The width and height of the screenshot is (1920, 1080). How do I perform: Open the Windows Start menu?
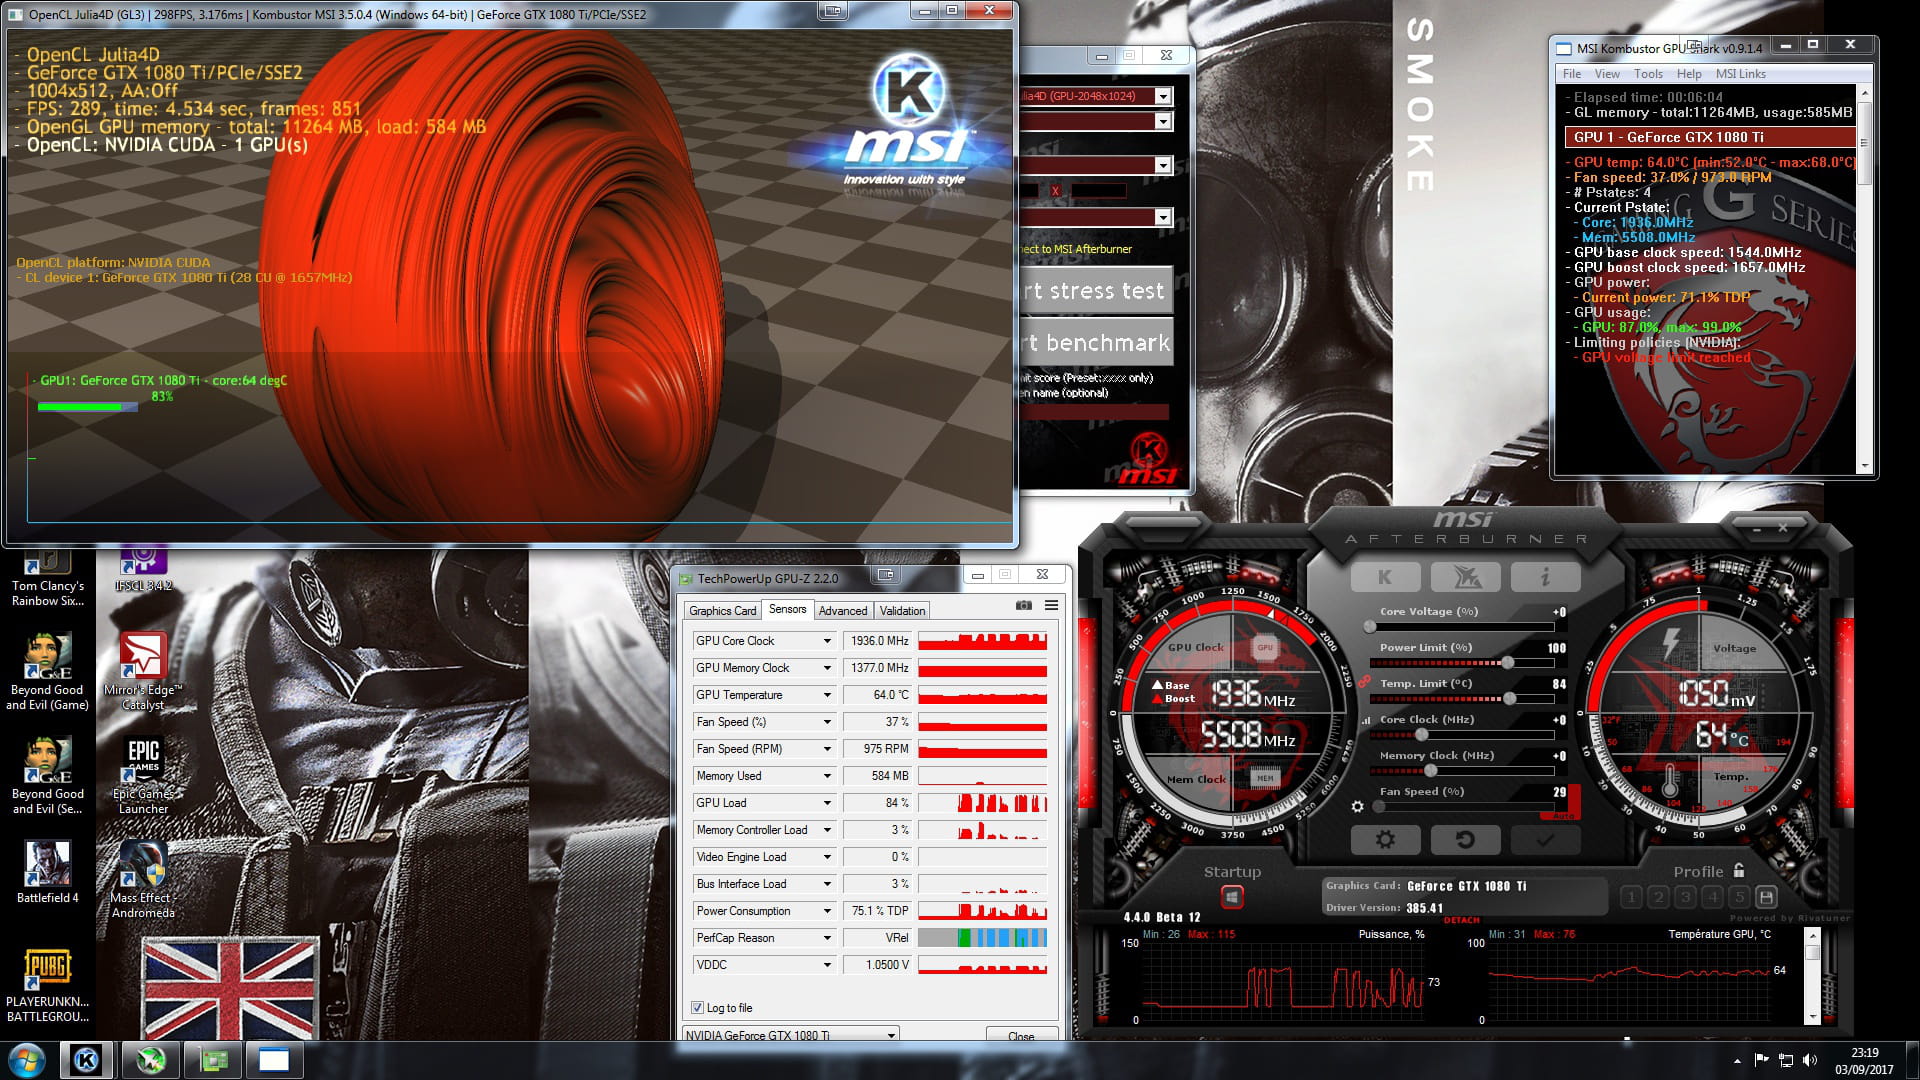tap(27, 1060)
